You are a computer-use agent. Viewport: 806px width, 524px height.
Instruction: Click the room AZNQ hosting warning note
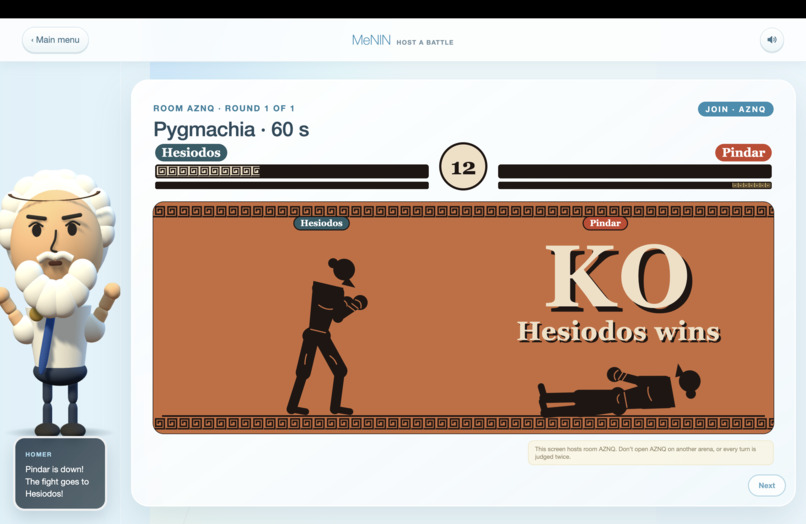[651, 453]
